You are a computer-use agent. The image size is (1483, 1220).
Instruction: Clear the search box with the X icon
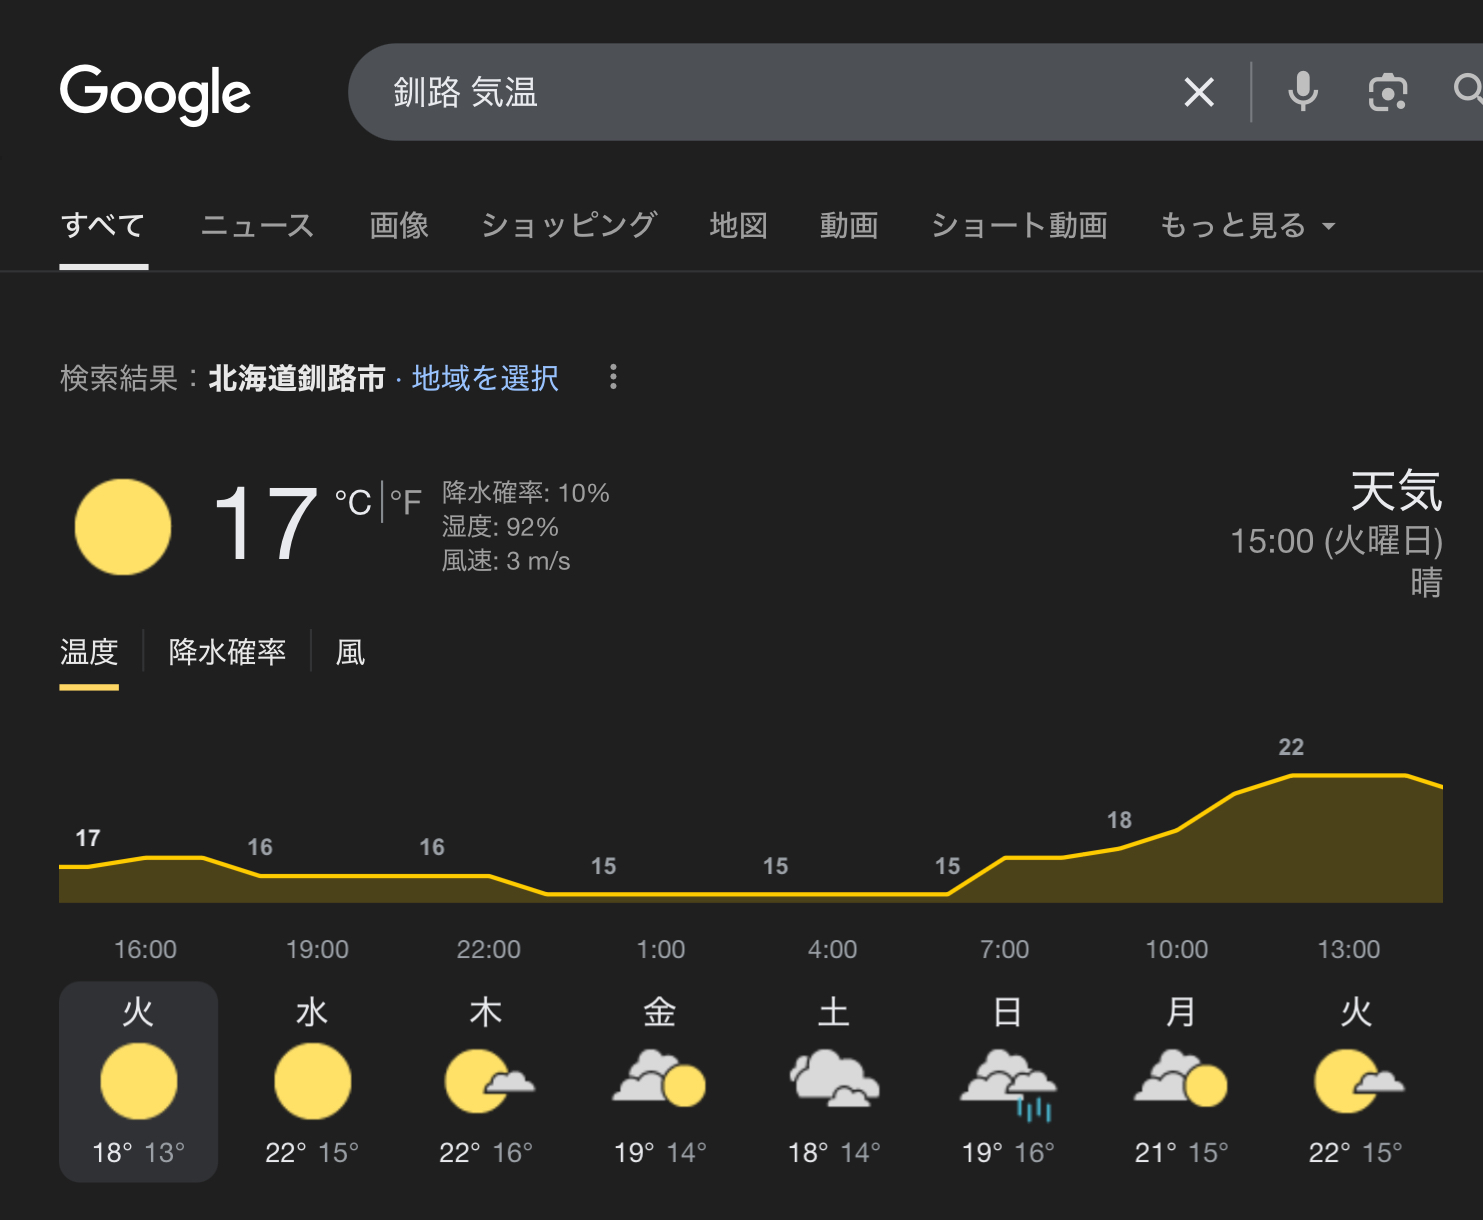1198,93
